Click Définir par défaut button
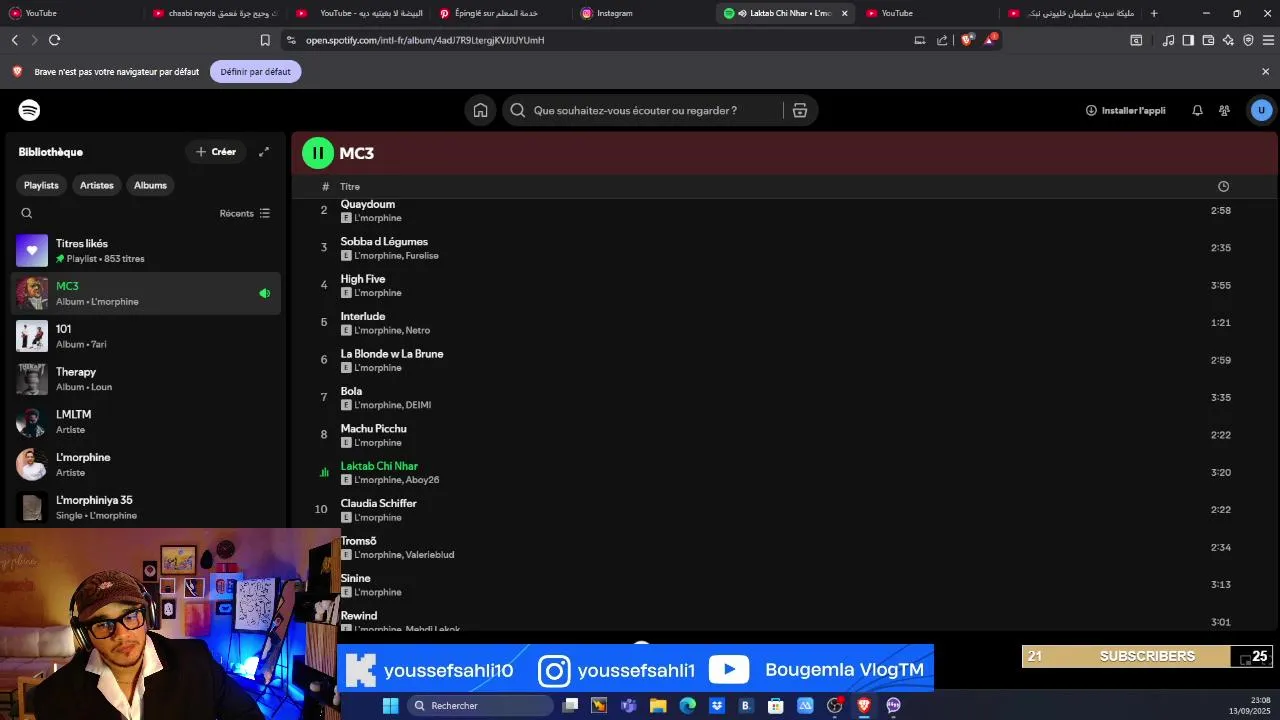The height and width of the screenshot is (720, 1280). 256,72
